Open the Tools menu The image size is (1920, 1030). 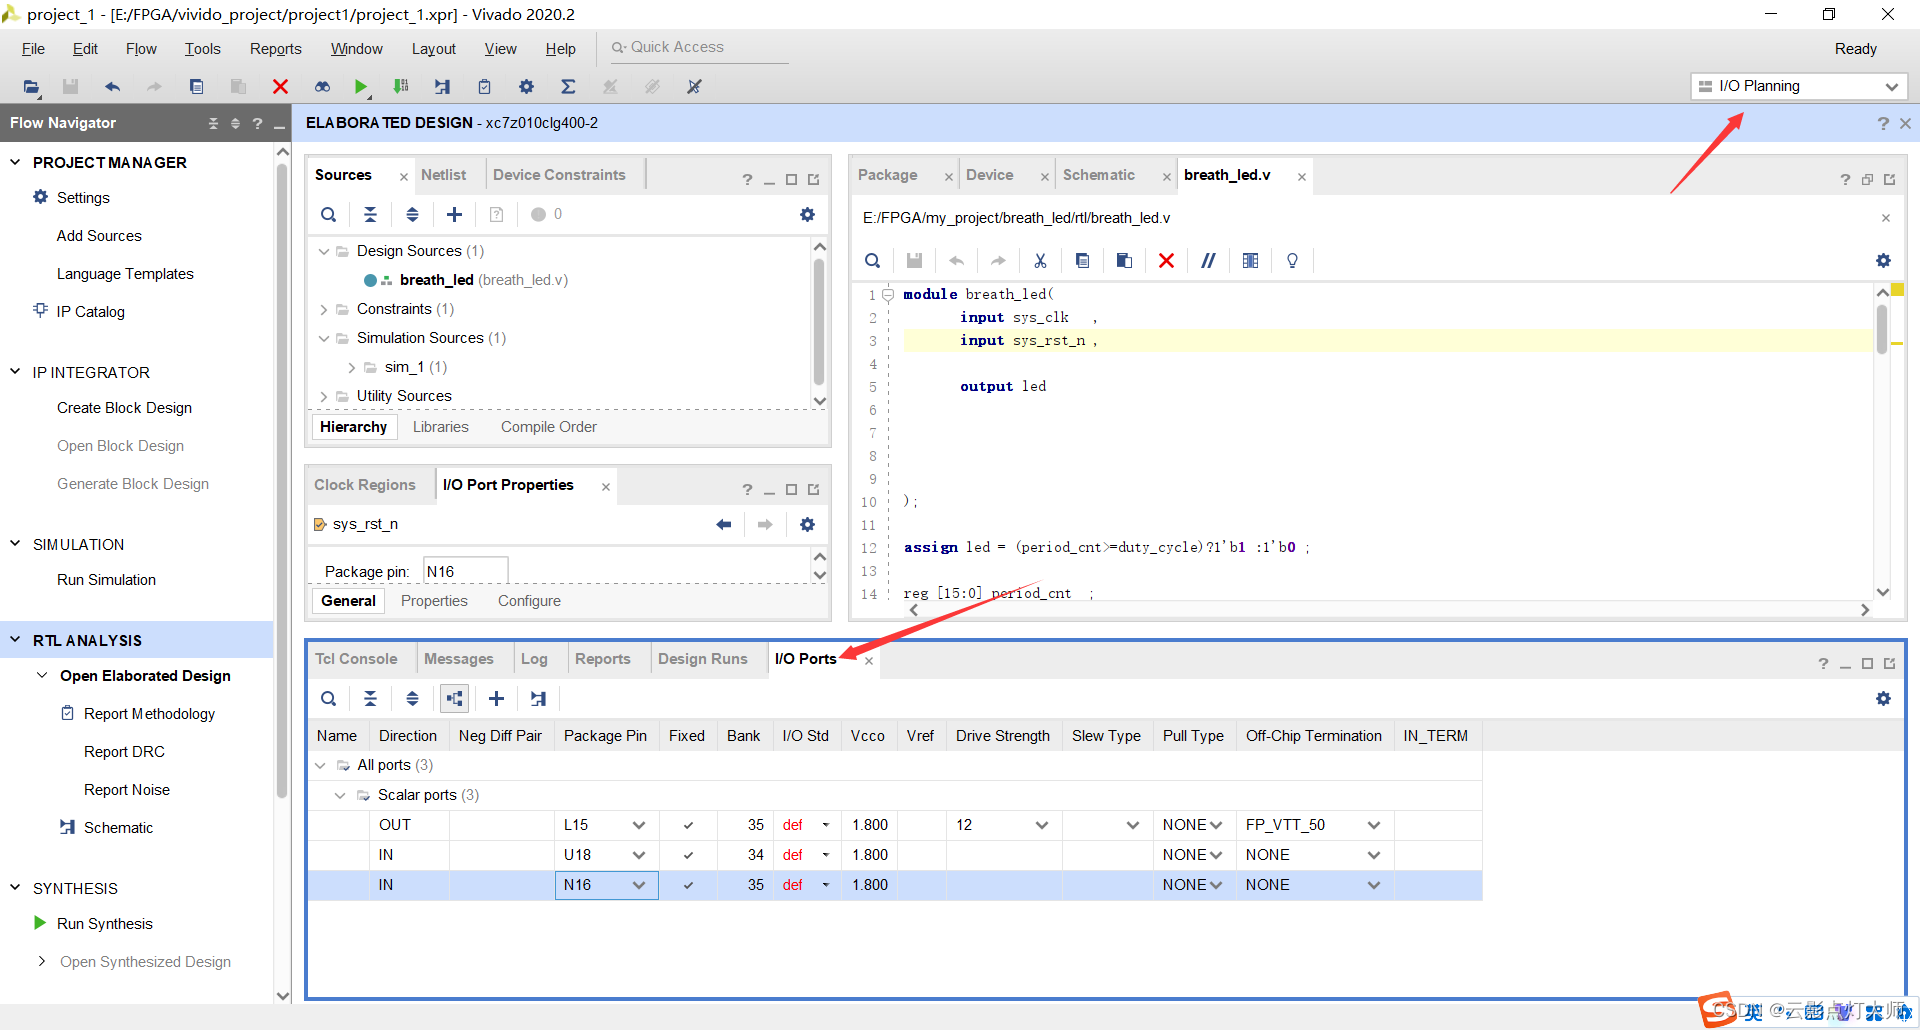tap(202, 49)
